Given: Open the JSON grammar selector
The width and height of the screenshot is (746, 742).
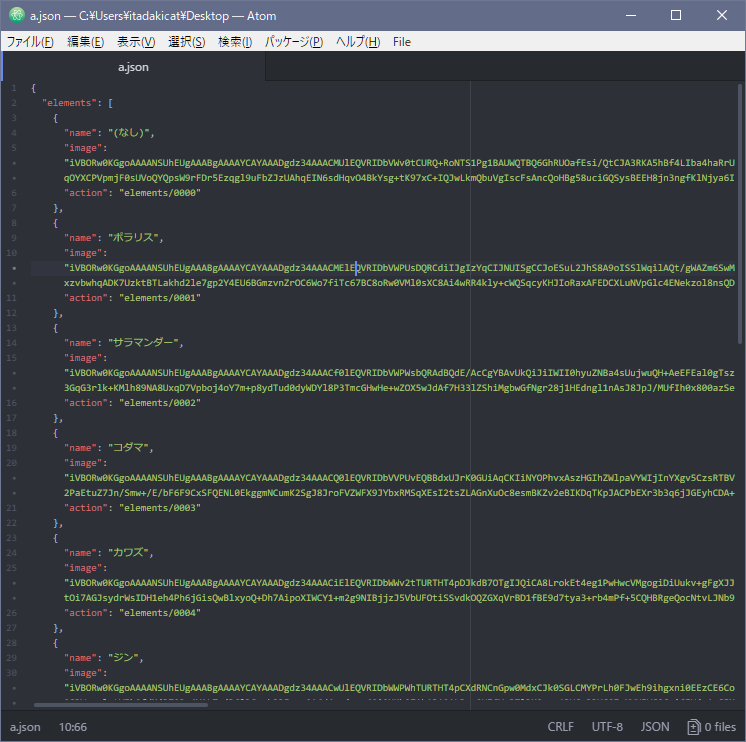Looking at the screenshot, I should pos(655,727).
